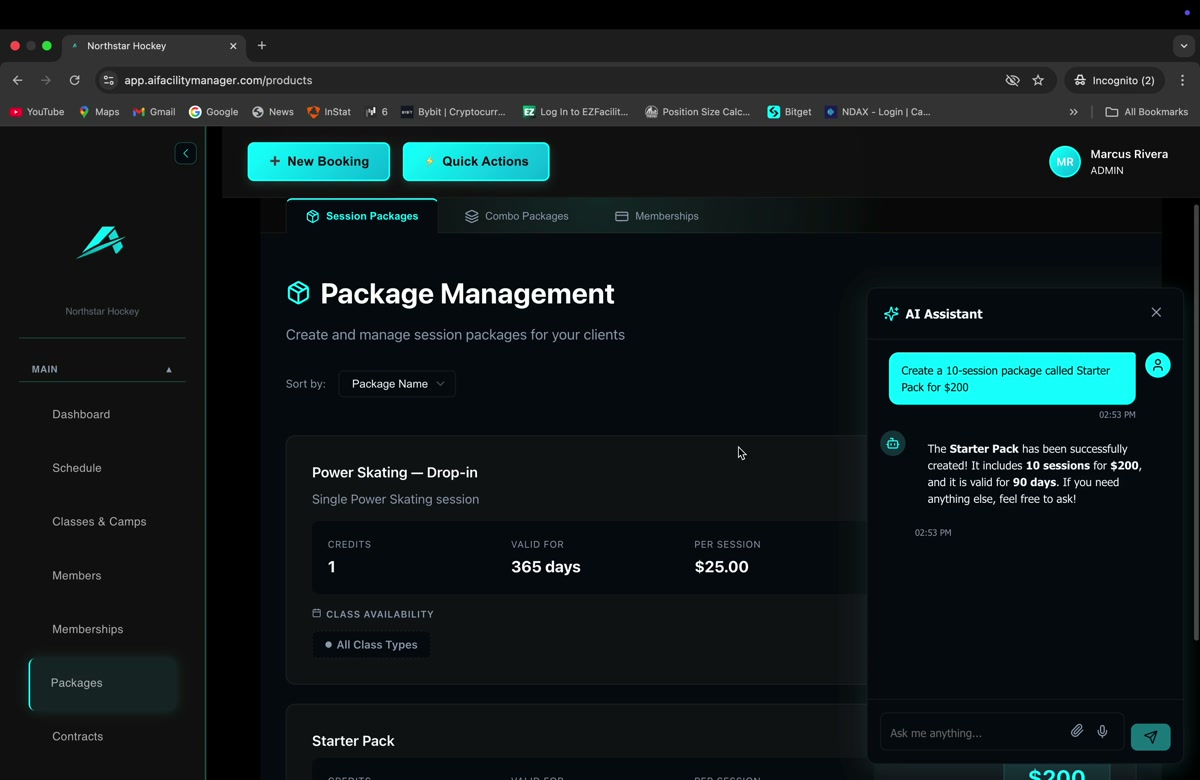Image resolution: width=1200 pixels, height=780 pixels.
Task: Click the paperclip attachment icon in AI Assistant
Action: [x=1077, y=731]
